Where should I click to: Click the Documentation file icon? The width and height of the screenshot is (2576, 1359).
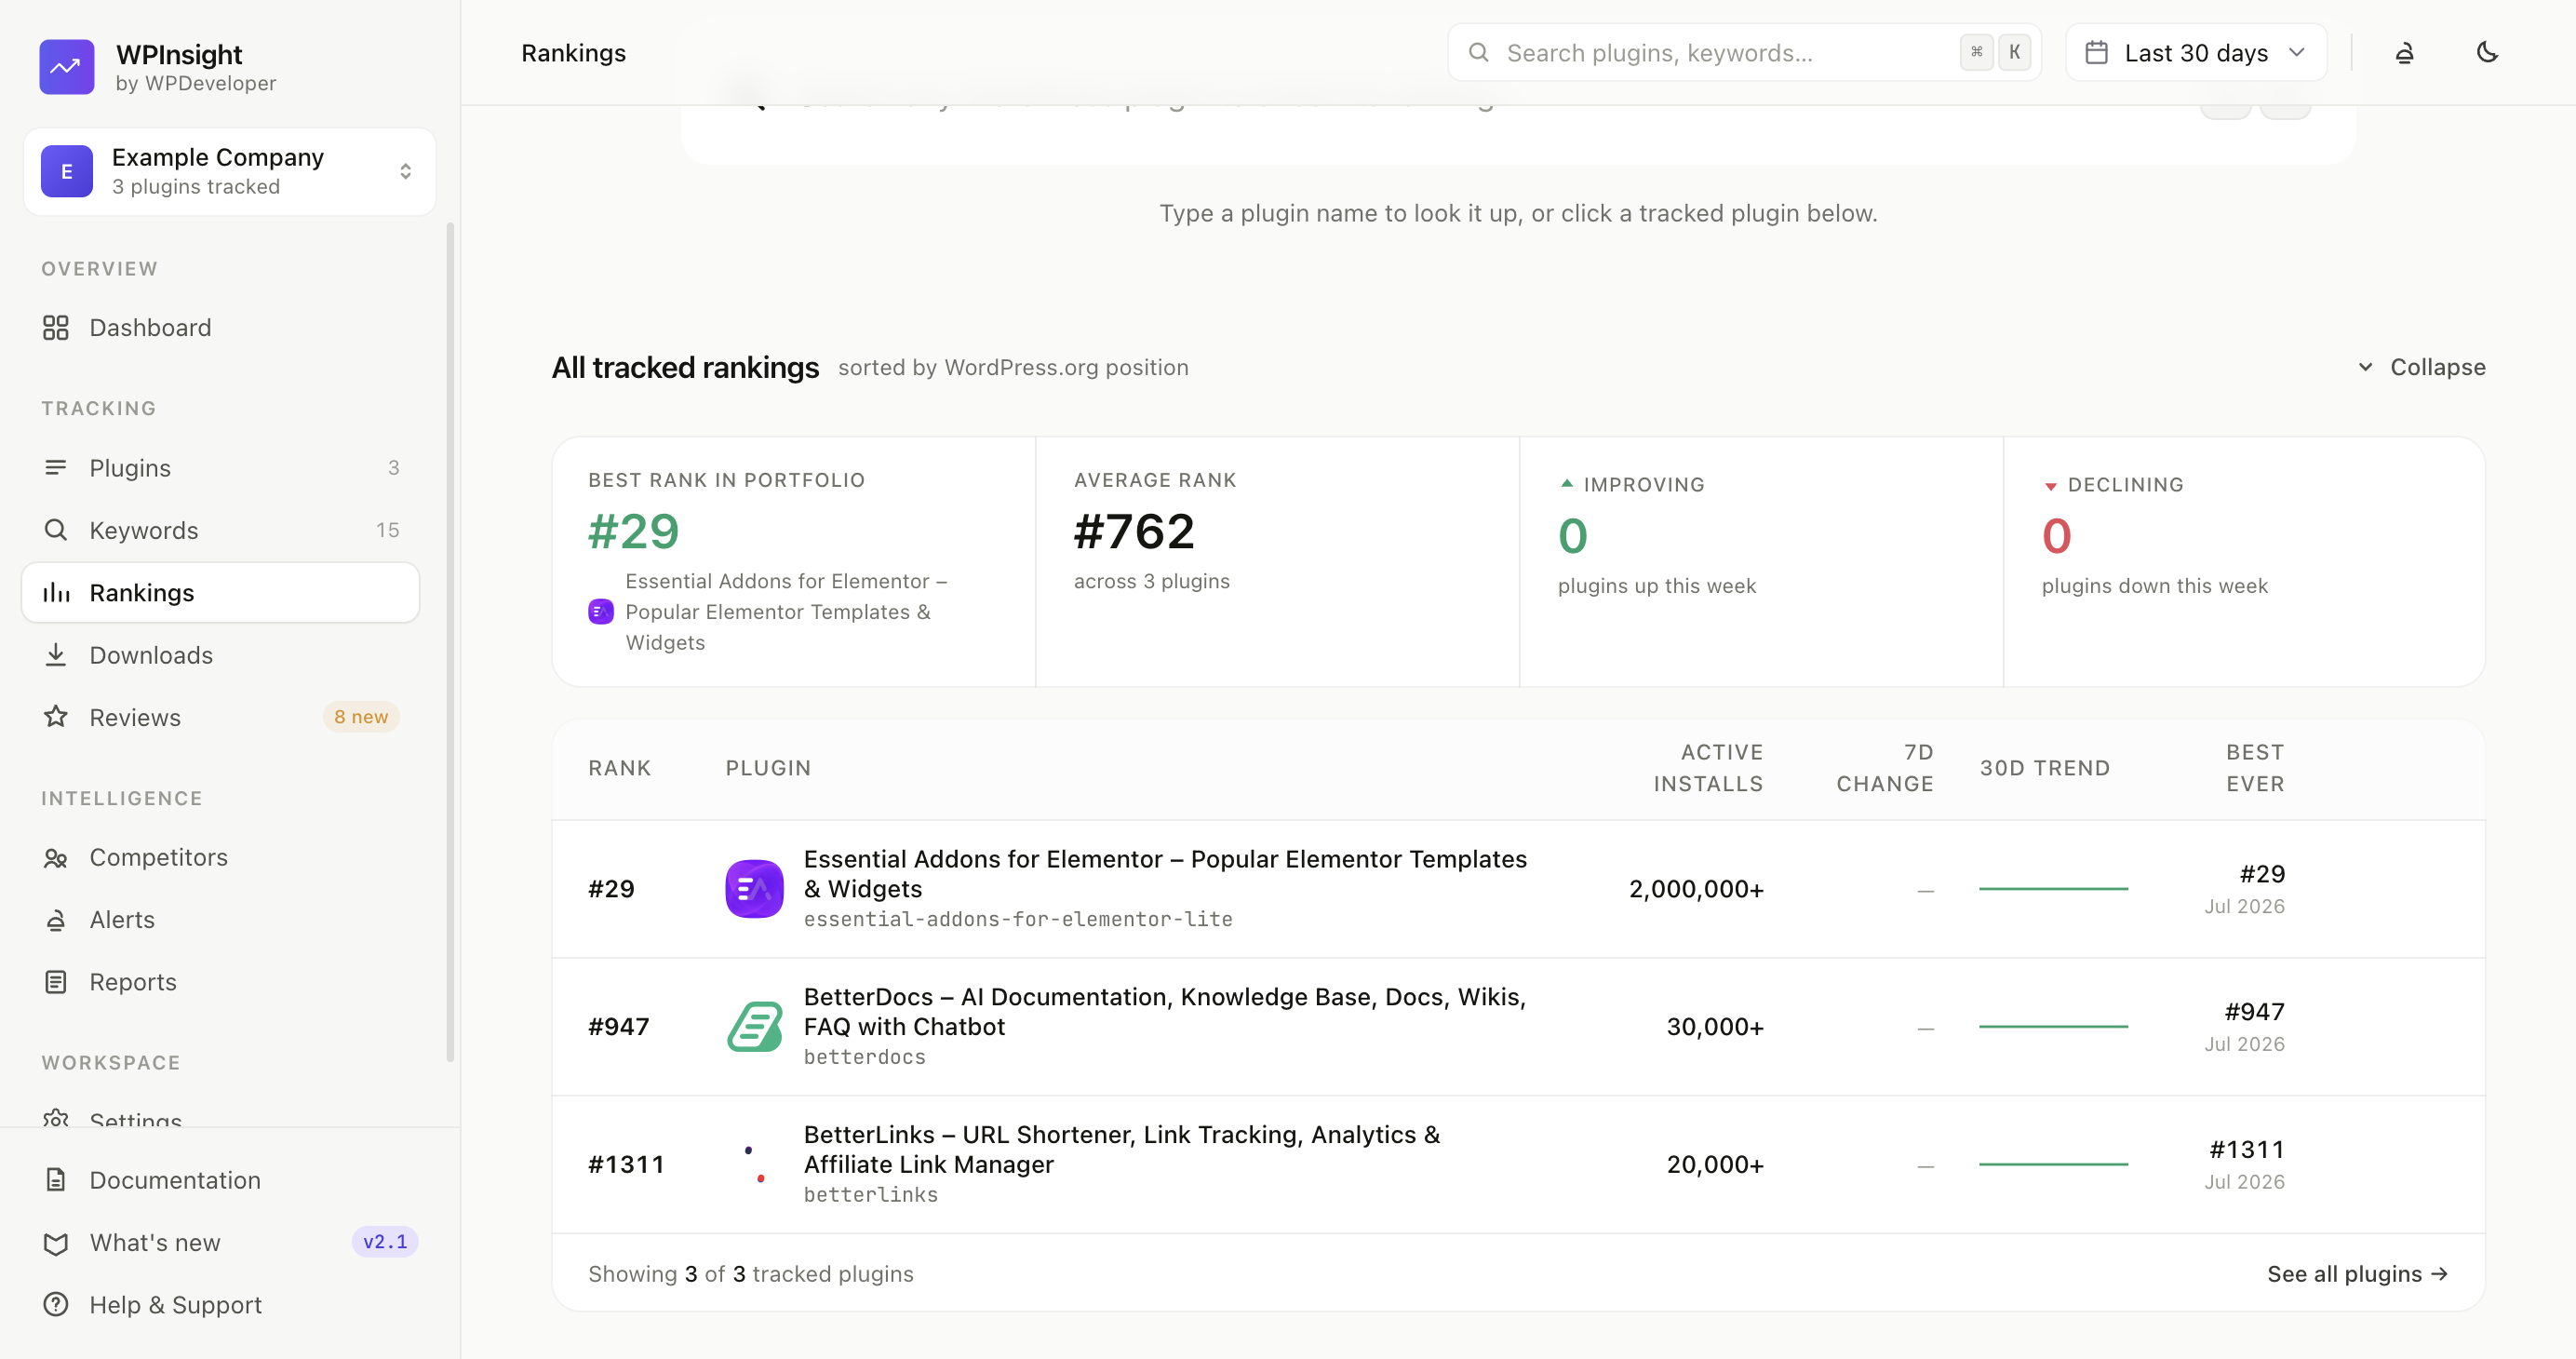[56, 1180]
